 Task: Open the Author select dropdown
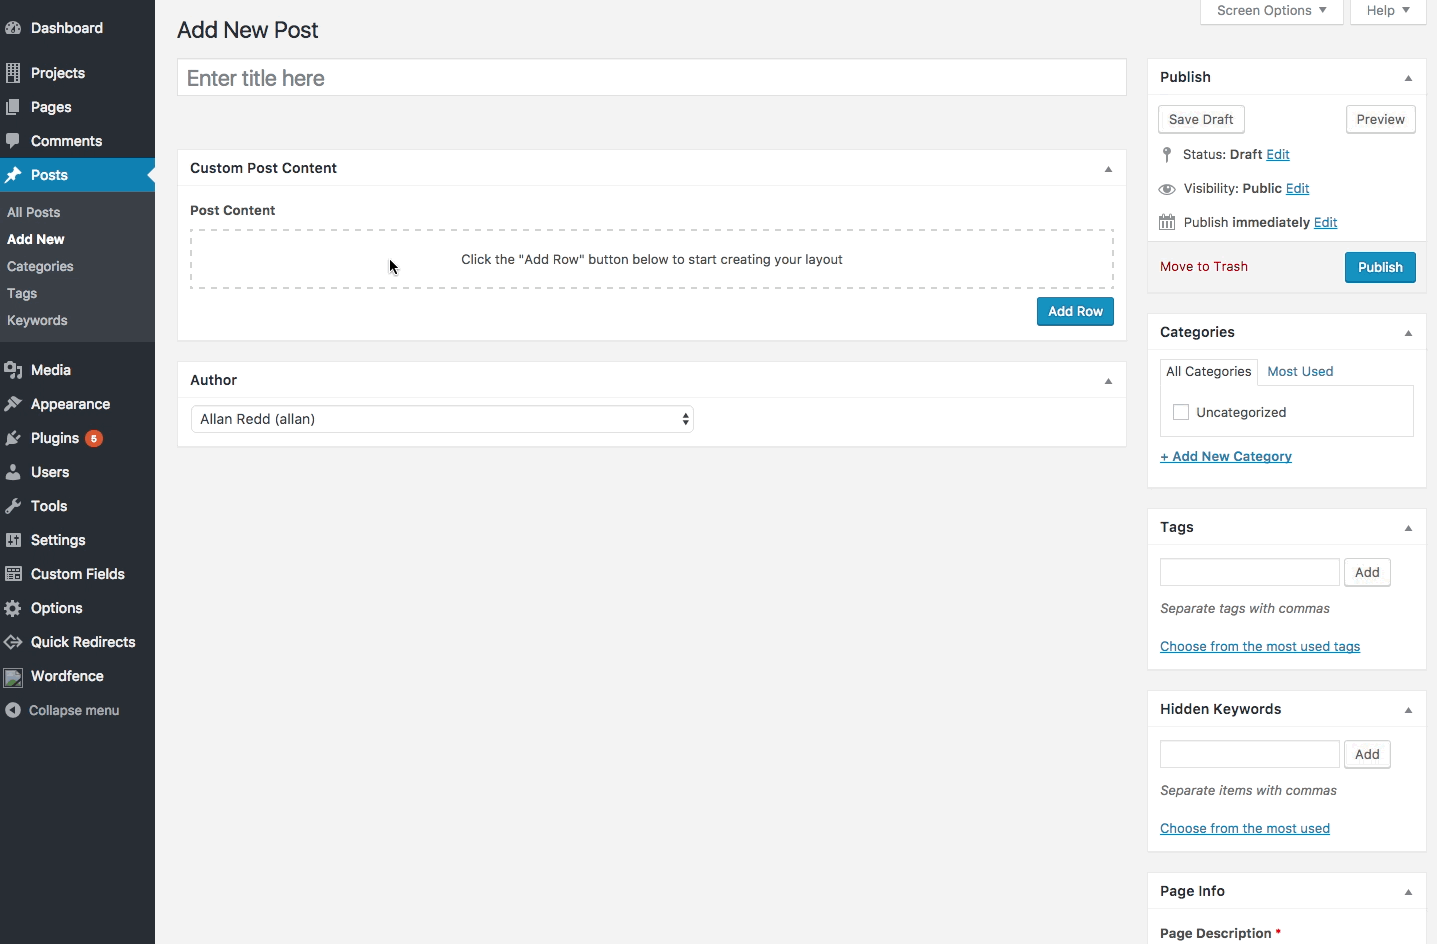[442, 419]
